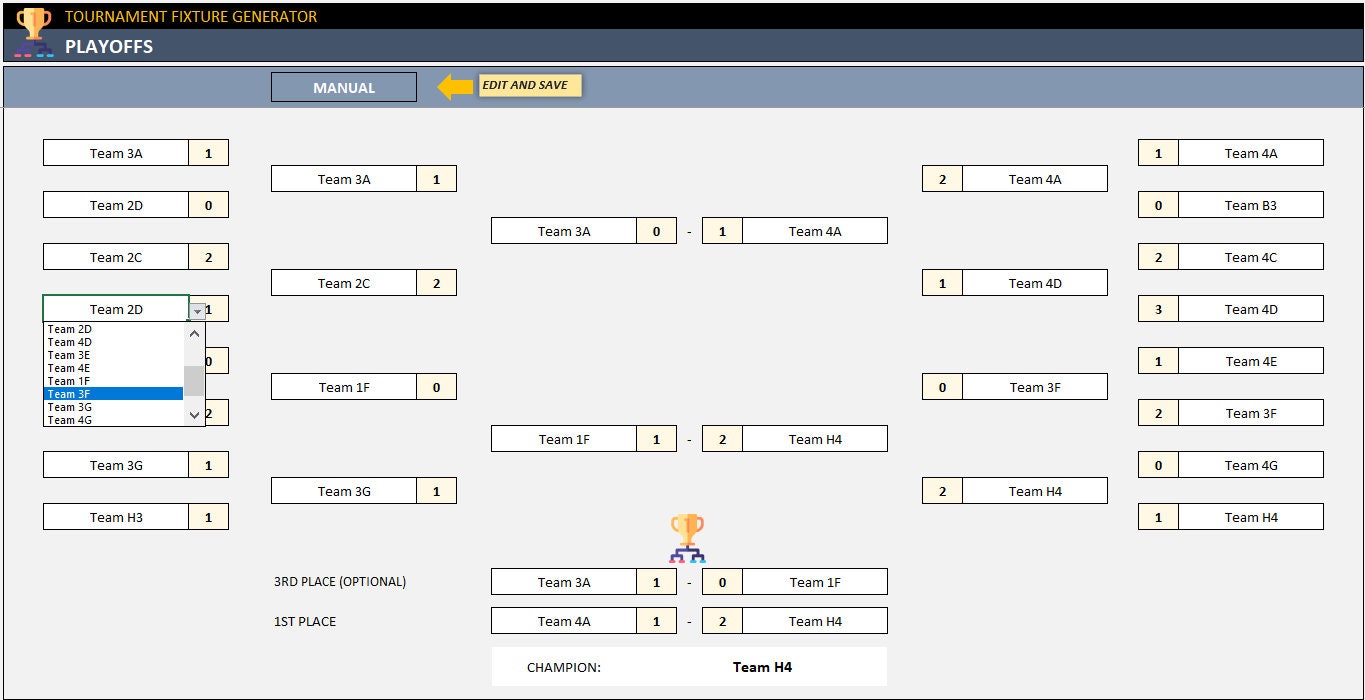This screenshot has height=700, width=1365.
Task: Click the trophy icon above the finals section
Action: 688,526
